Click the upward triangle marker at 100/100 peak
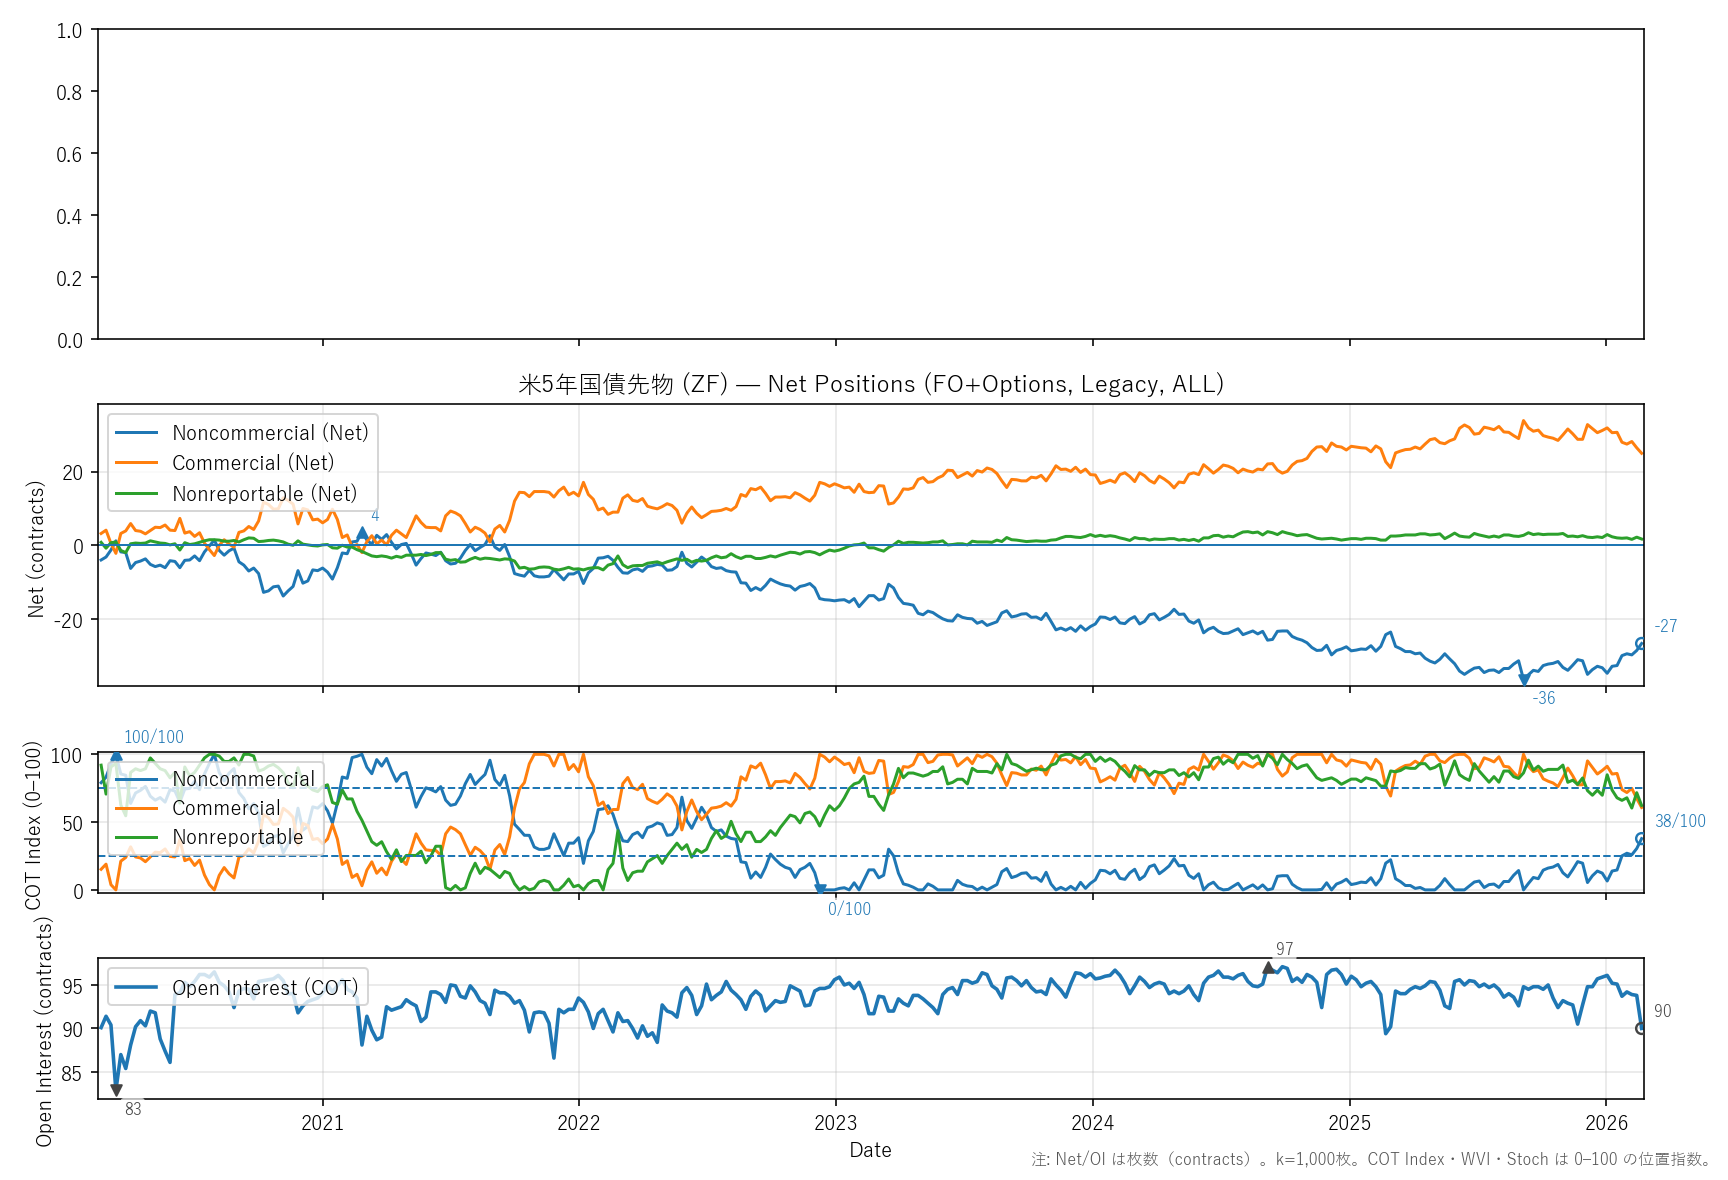 click(117, 756)
